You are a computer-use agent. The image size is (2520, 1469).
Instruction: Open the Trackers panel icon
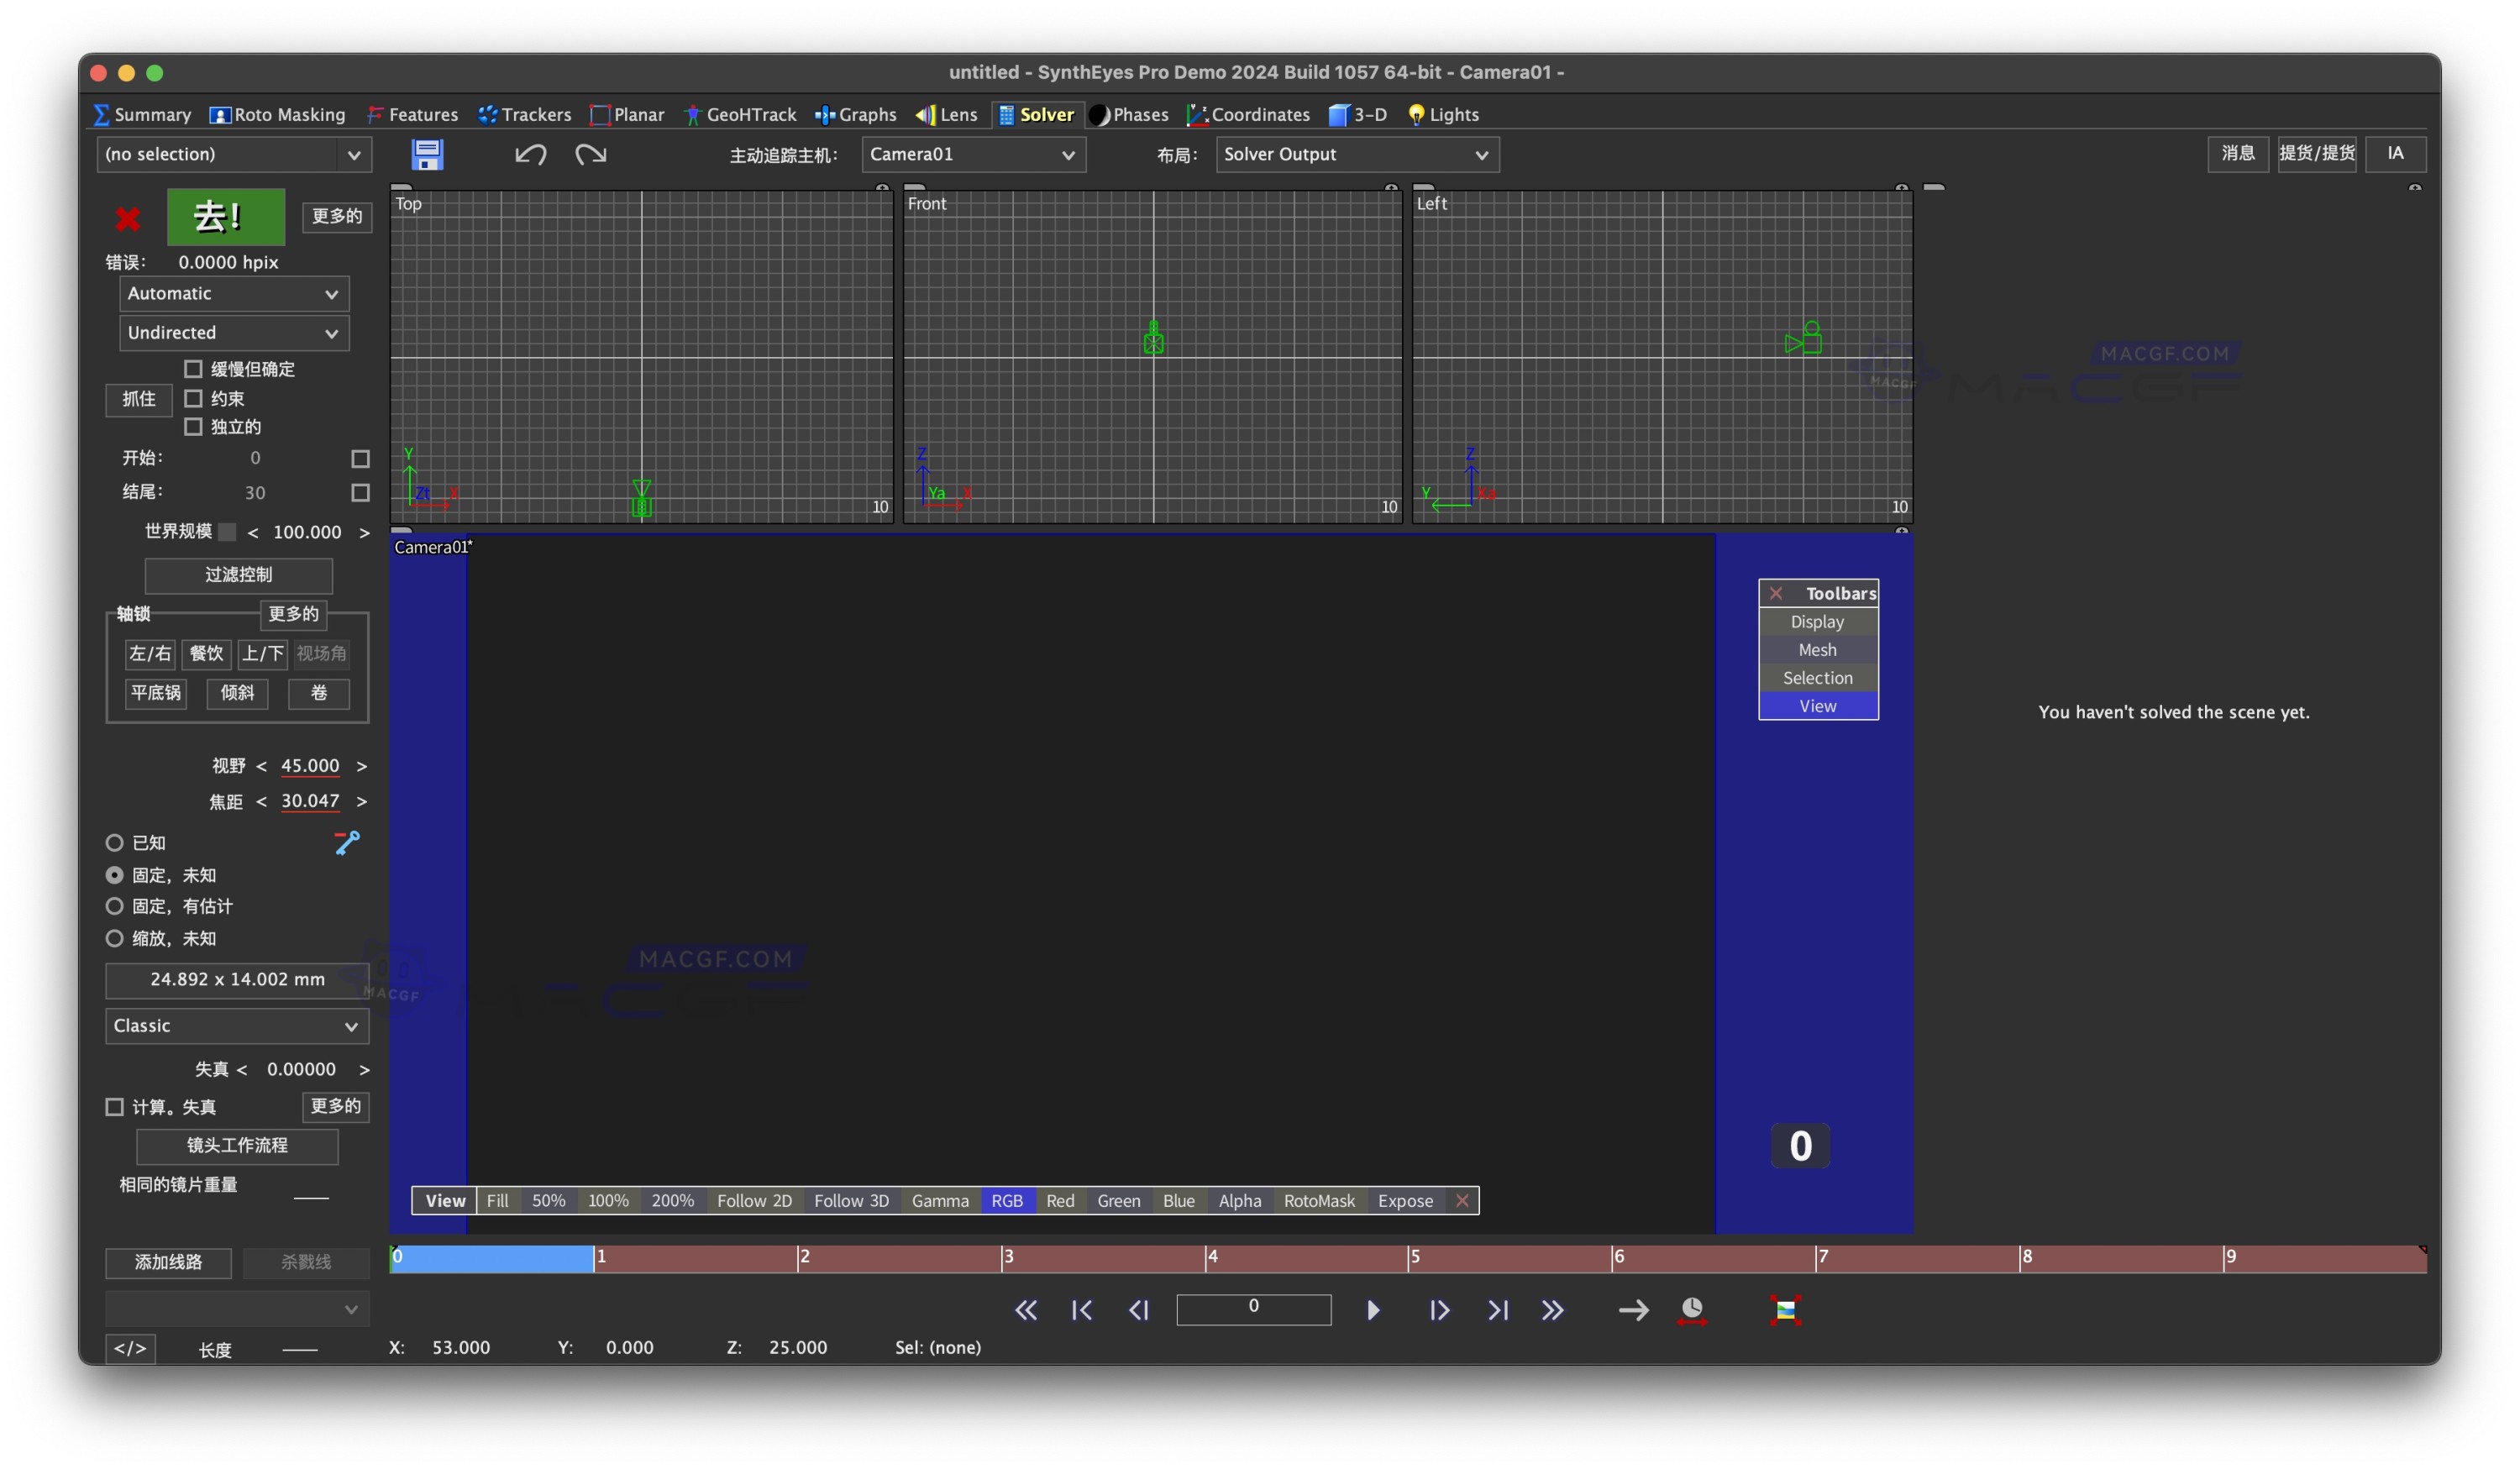point(489,114)
